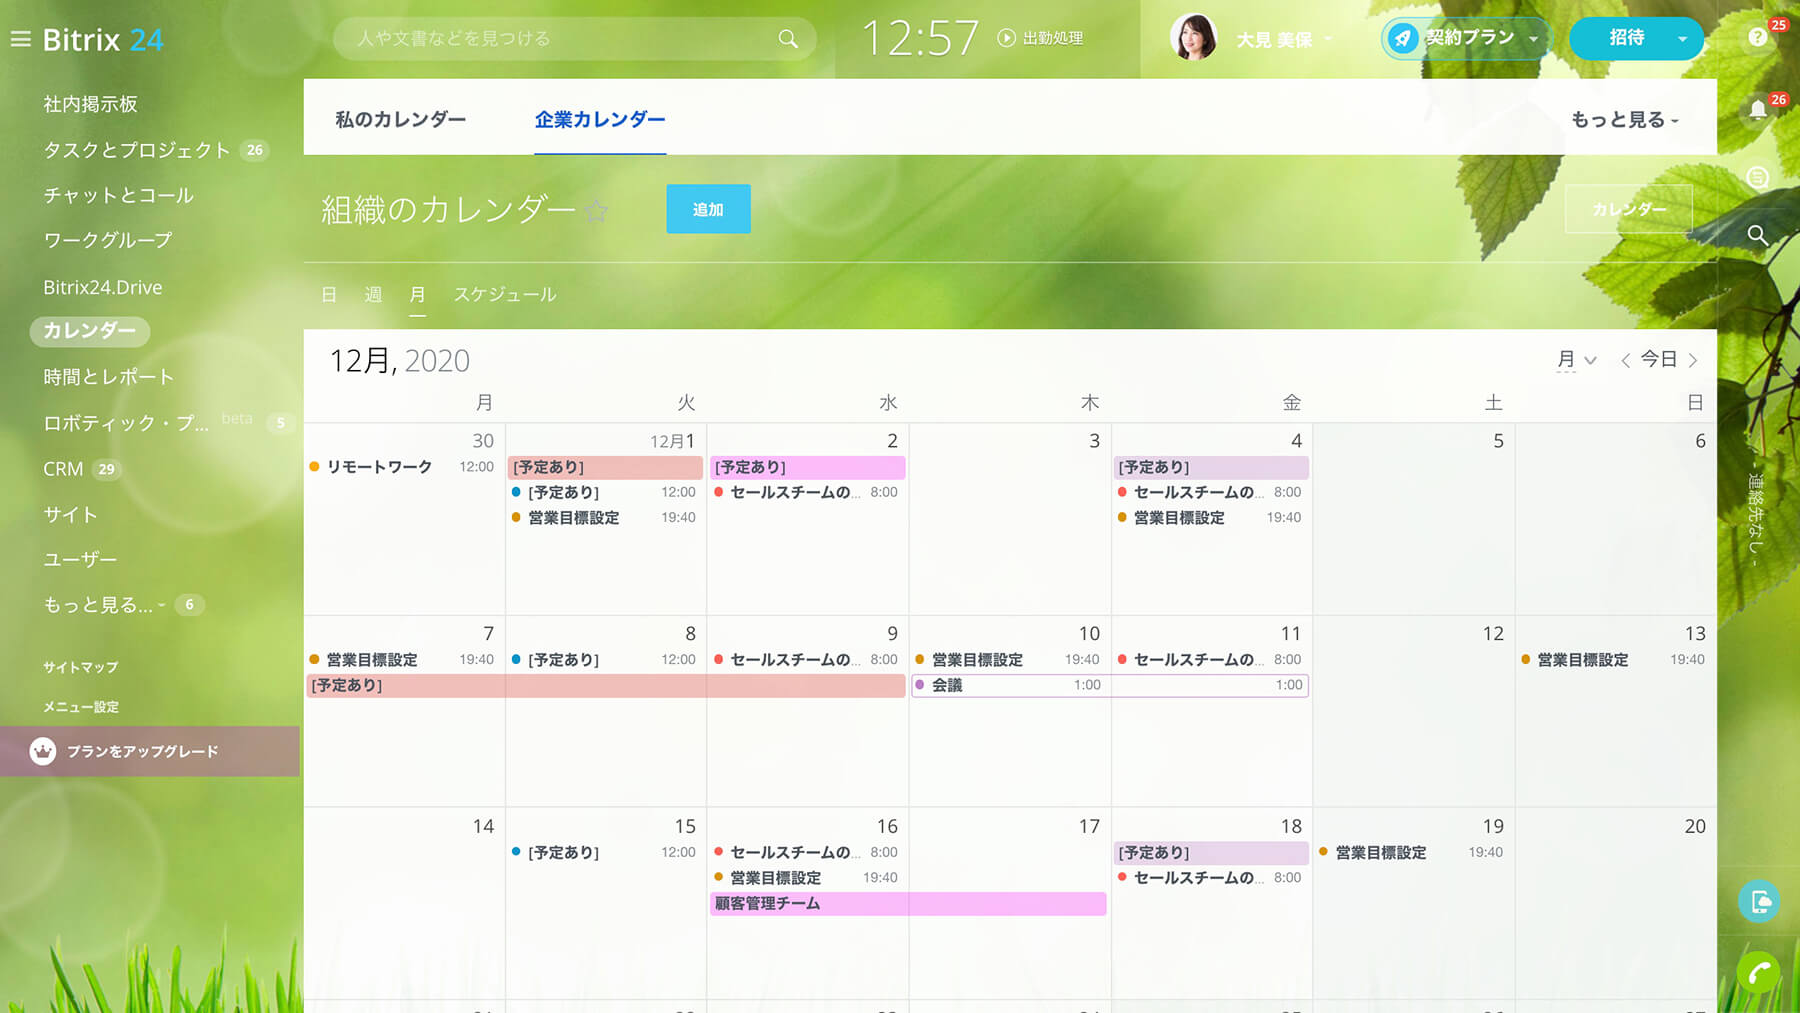Select the 週 view tab
Screen dimensions: 1800x1013
[x=373, y=295]
